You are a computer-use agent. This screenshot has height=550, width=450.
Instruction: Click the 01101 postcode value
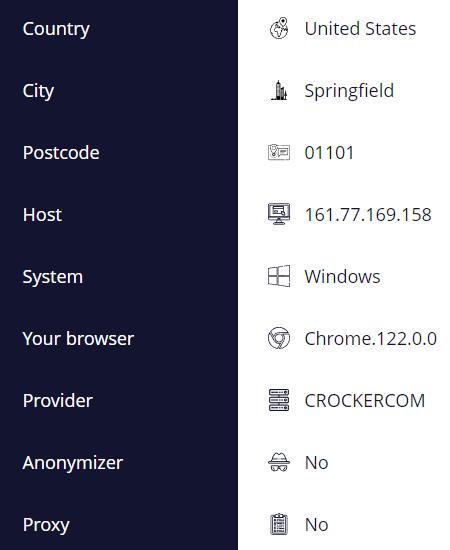[x=329, y=153]
